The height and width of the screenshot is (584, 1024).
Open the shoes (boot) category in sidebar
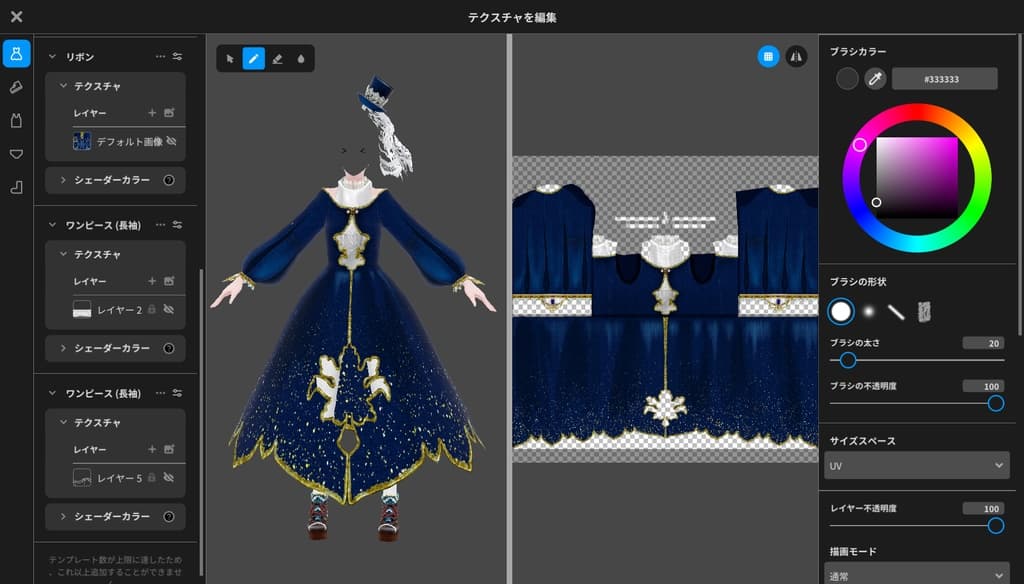pos(16,188)
